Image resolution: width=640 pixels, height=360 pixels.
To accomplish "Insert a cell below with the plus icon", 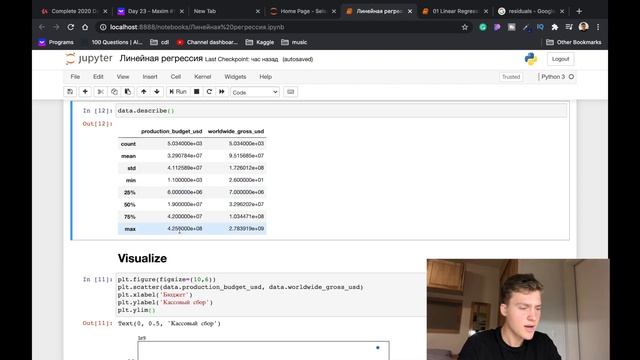I will tap(85, 92).
